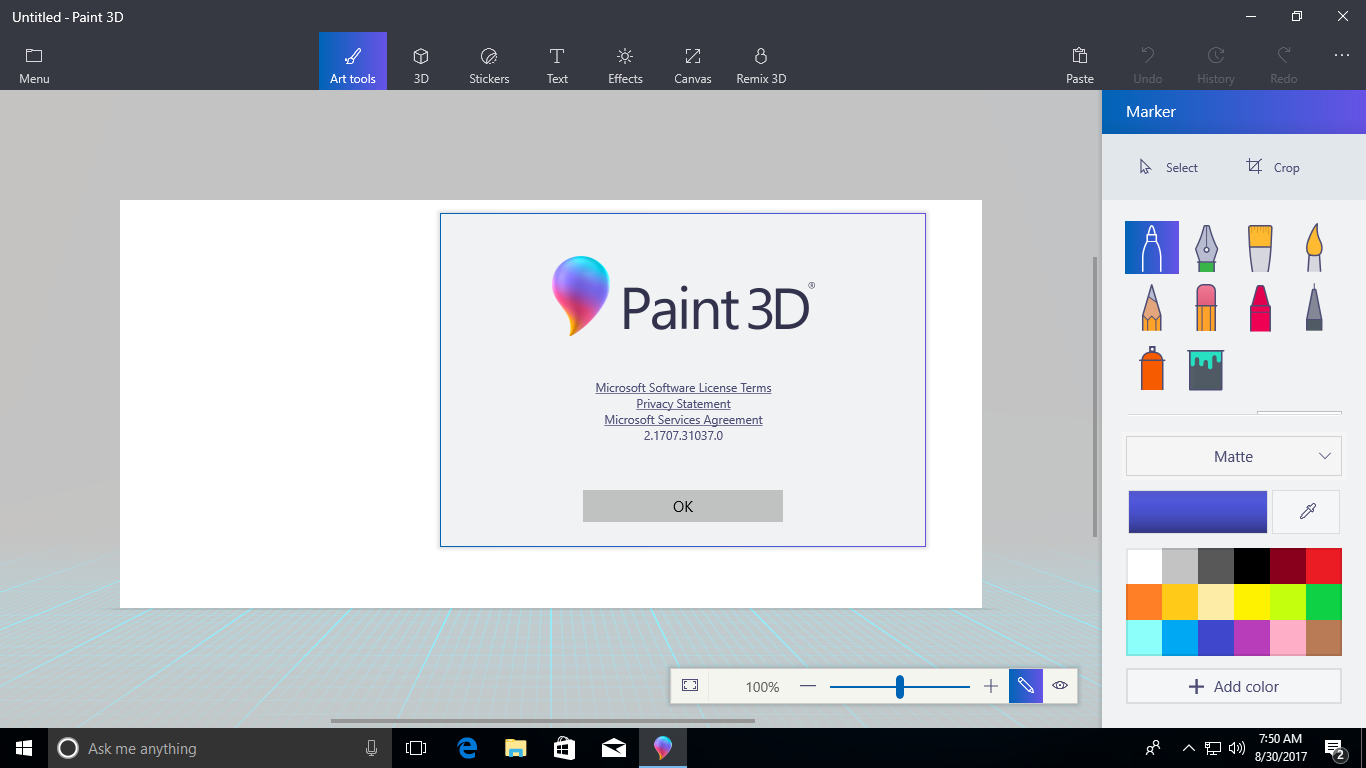Screen dimensions: 1366x768
Task: Select the Marker tool
Action: 1151,247
